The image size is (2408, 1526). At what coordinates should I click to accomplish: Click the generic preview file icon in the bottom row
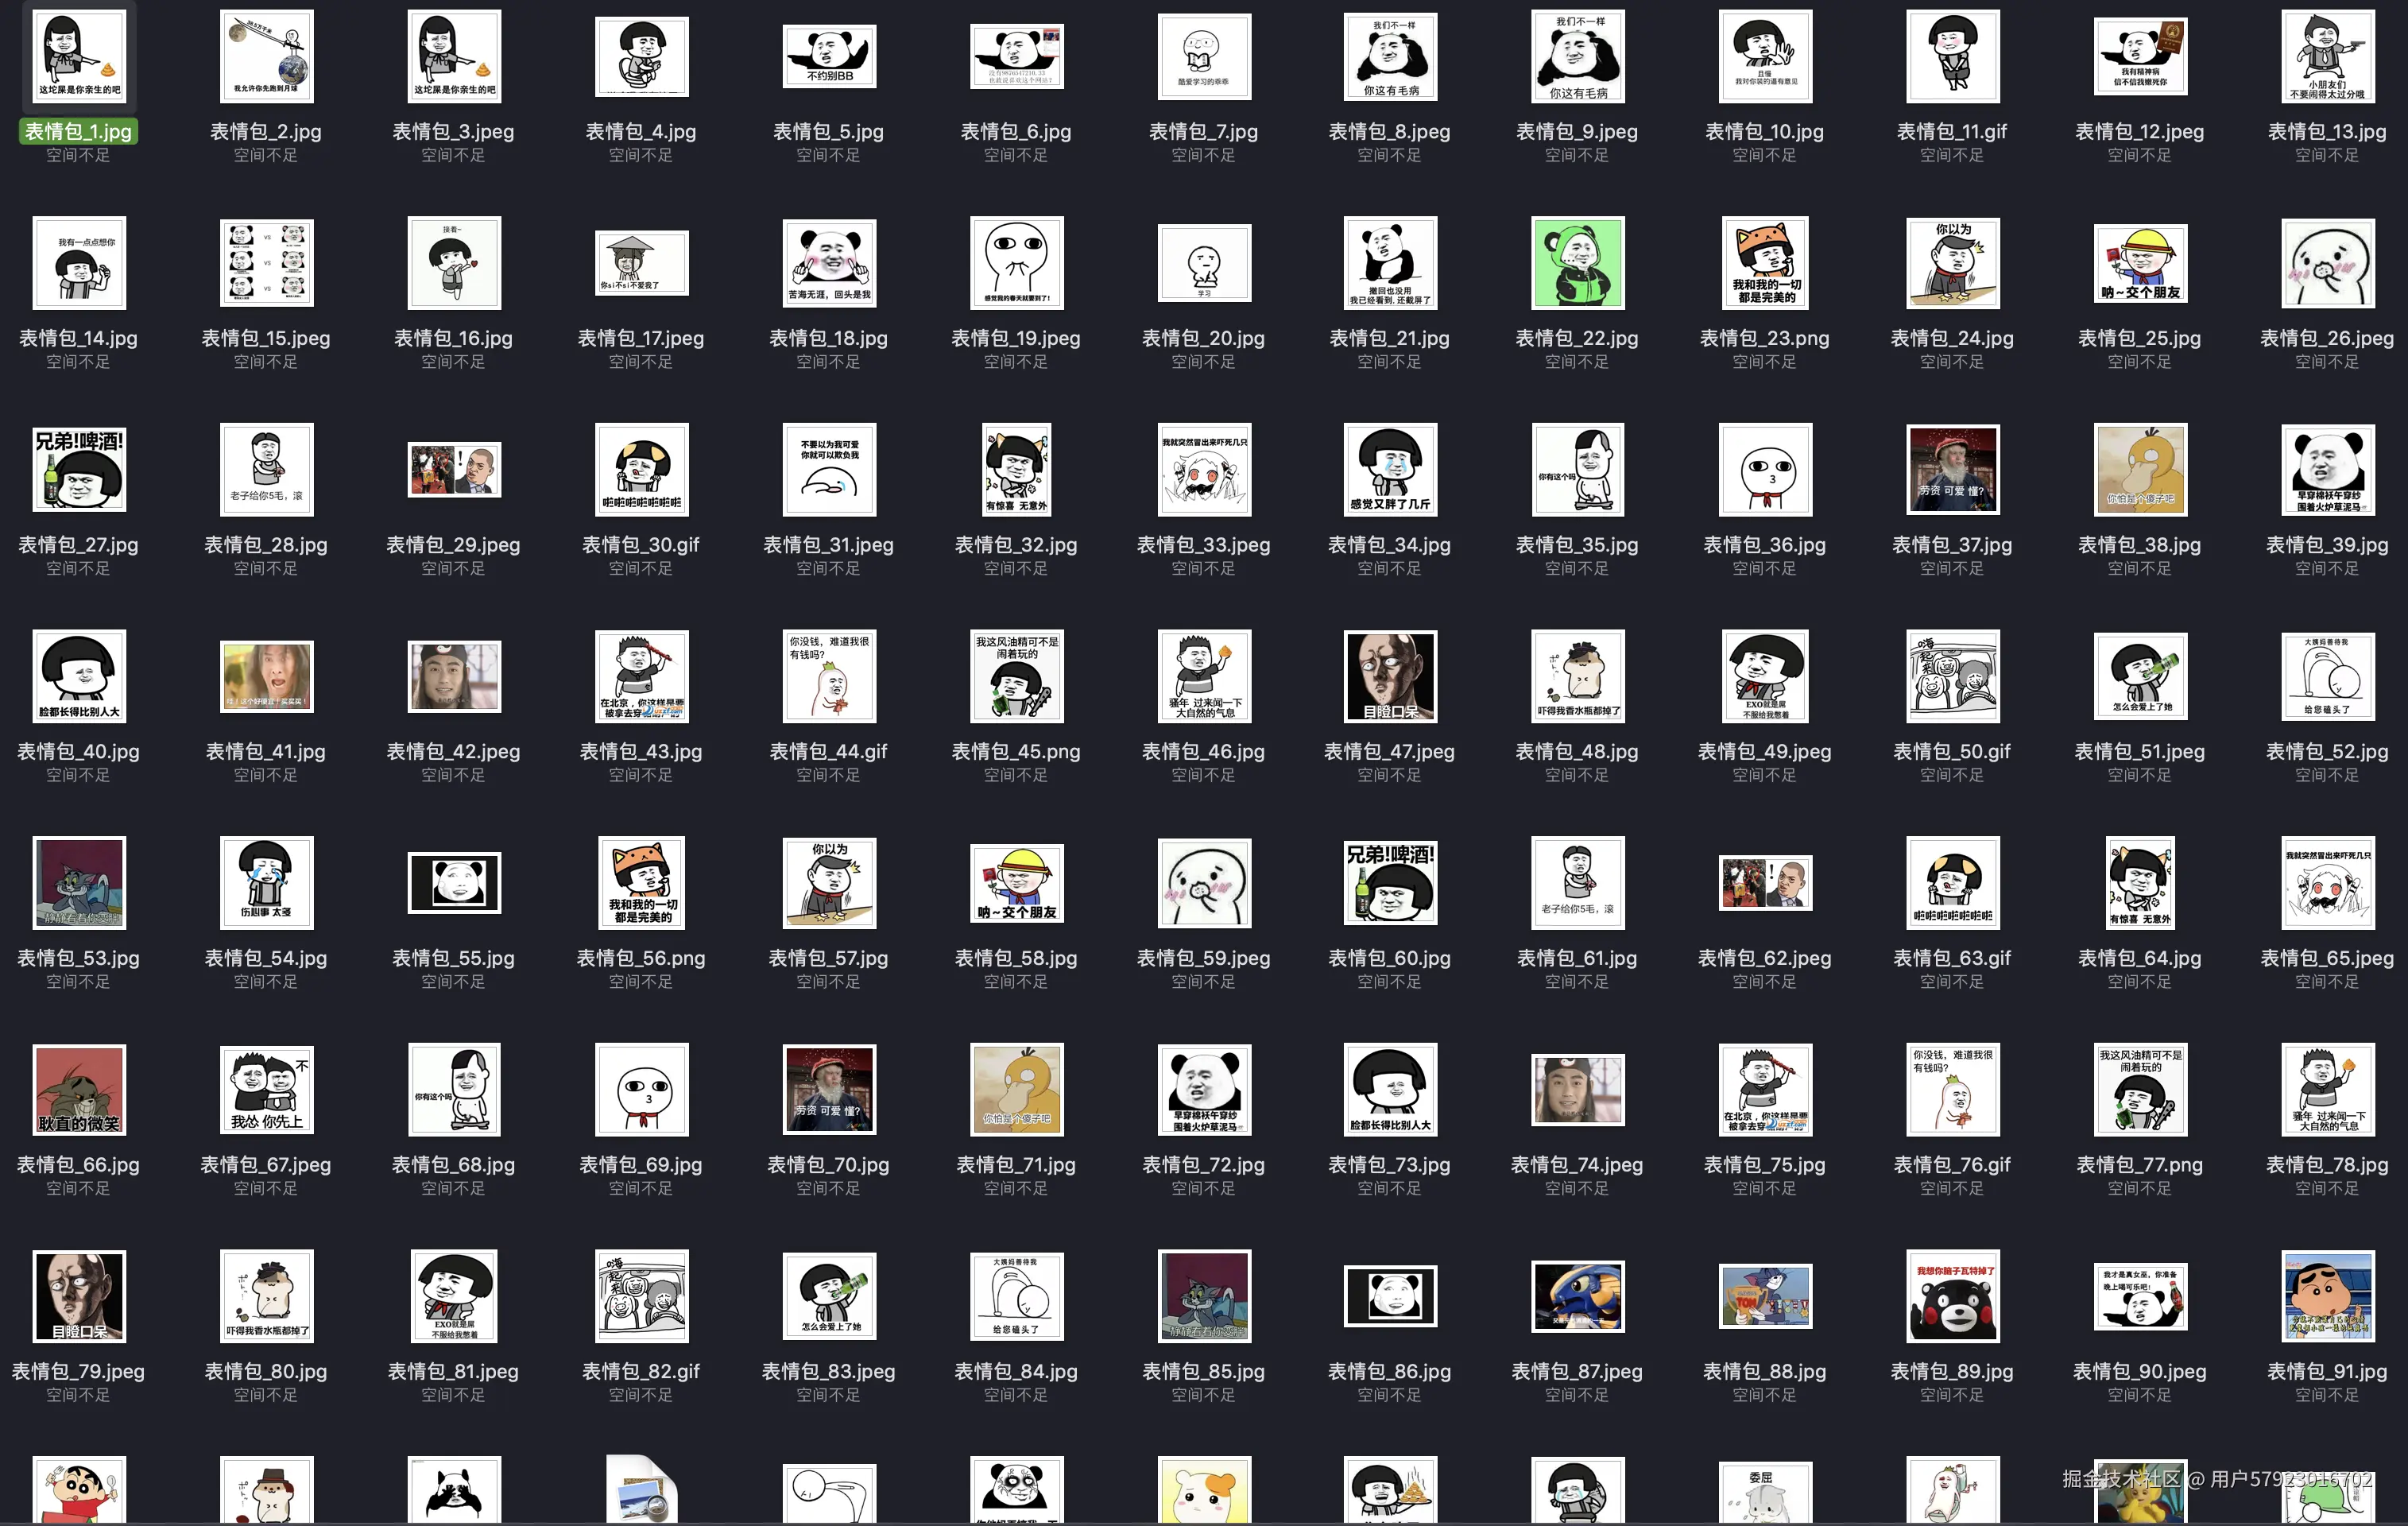641,1490
